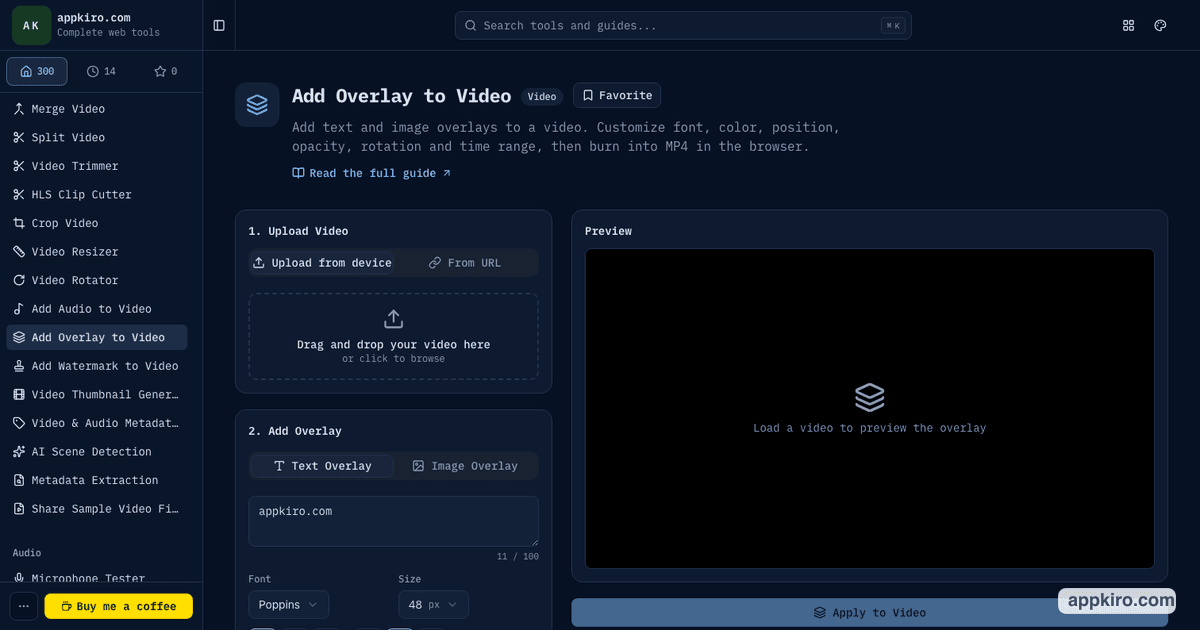Open the three-dots more menu button
Viewport: 1200px width, 630px height.
click(x=24, y=606)
